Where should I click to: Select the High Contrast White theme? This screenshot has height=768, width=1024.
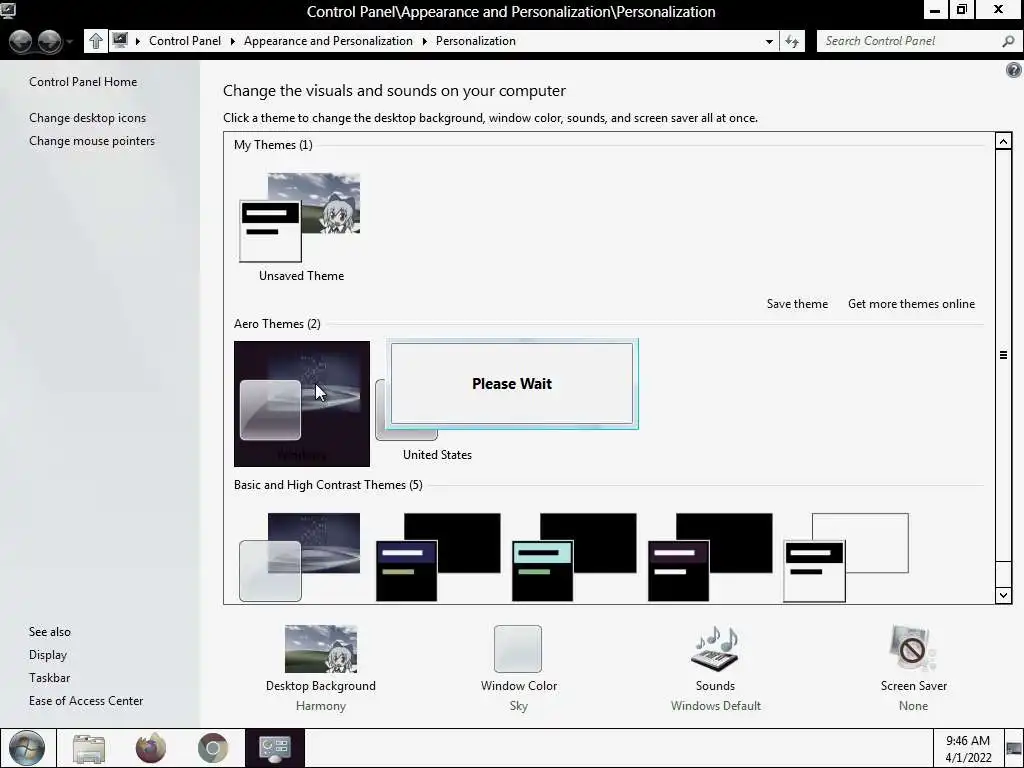pyautogui.click(x=846, y=556)
